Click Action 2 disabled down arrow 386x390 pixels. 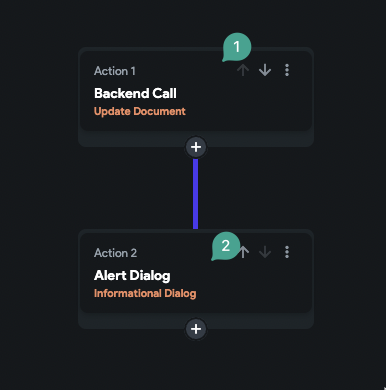coord(265,252)
